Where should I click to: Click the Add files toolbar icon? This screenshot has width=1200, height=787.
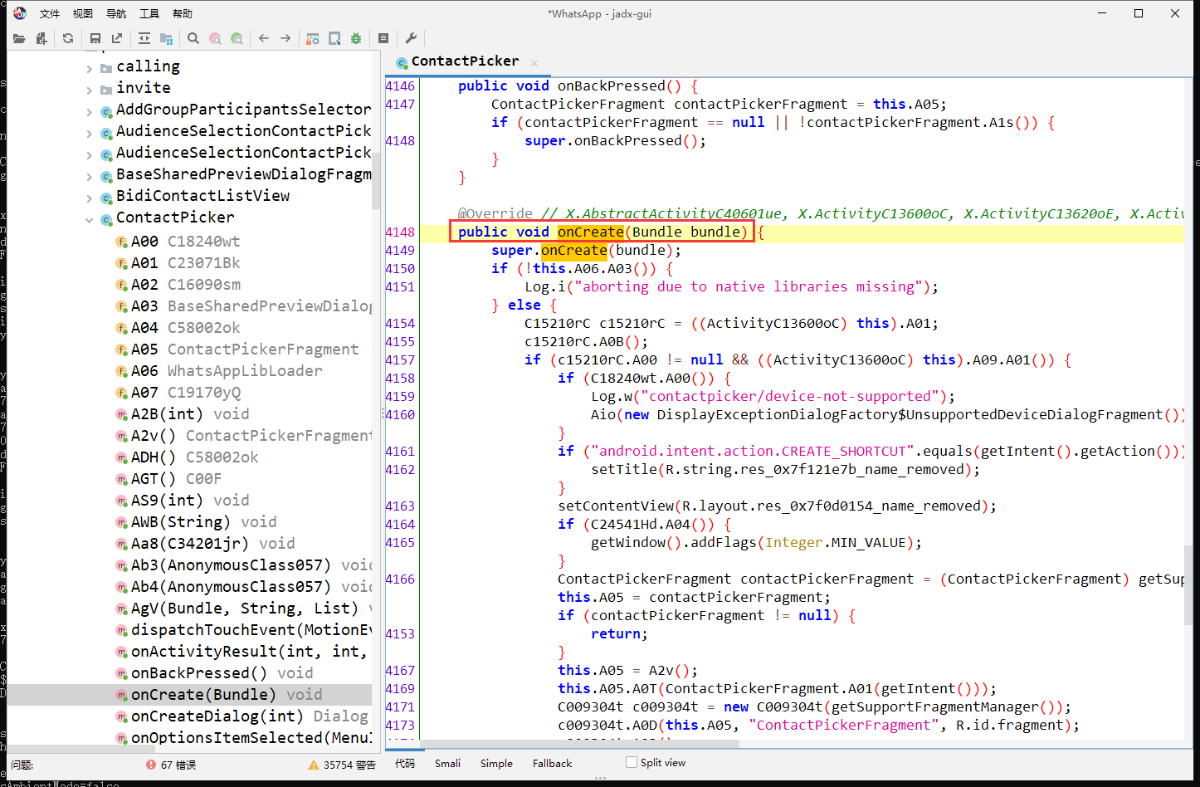[x=41, y=39]
